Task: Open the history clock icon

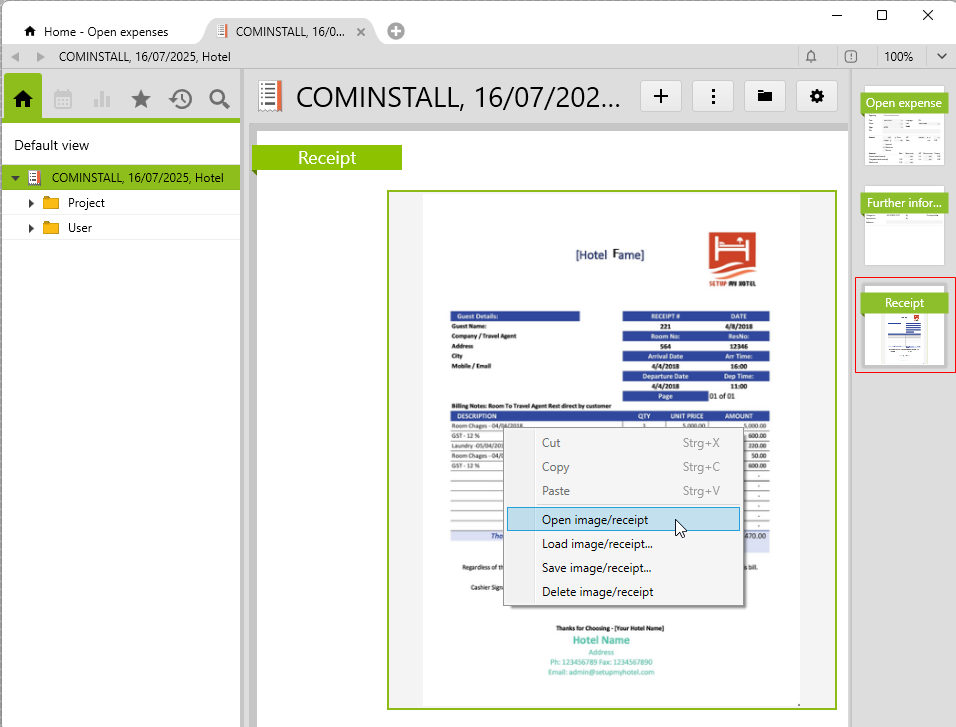Action: tap(180, 99)
